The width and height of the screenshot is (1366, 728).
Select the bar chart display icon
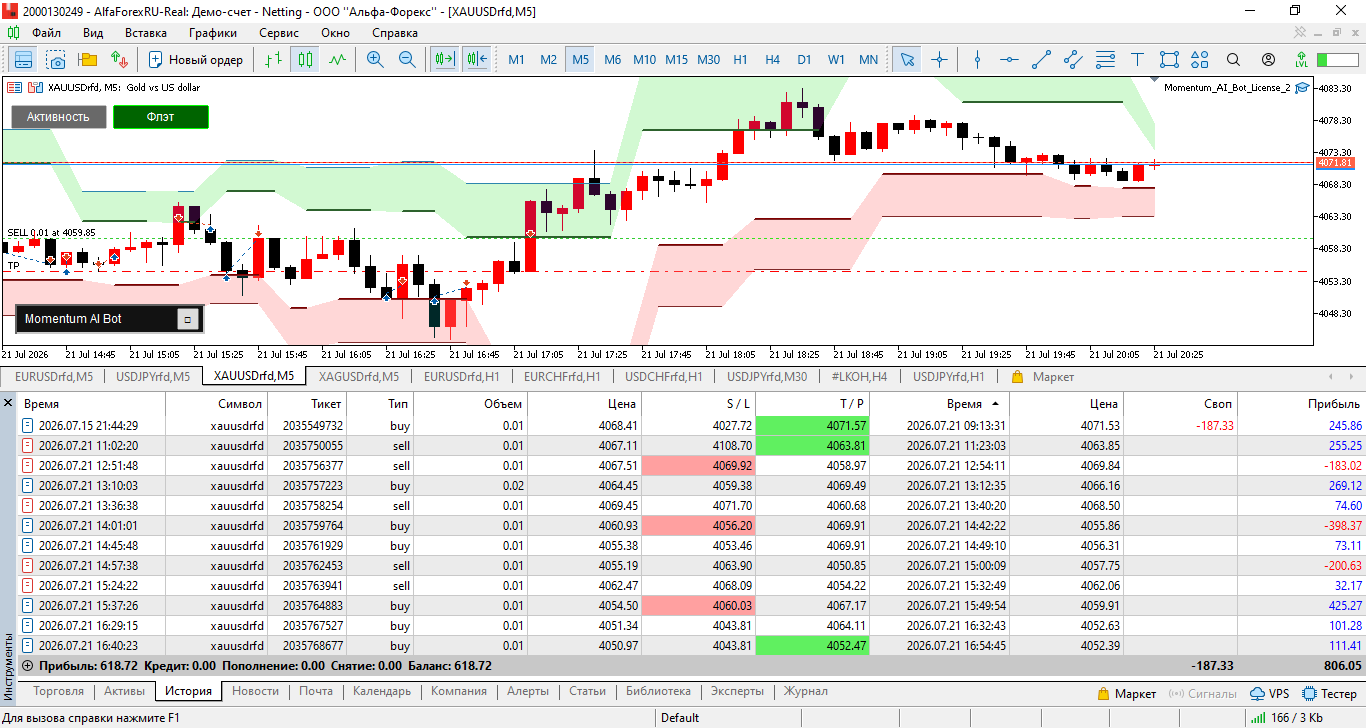(x=273, y=60)
